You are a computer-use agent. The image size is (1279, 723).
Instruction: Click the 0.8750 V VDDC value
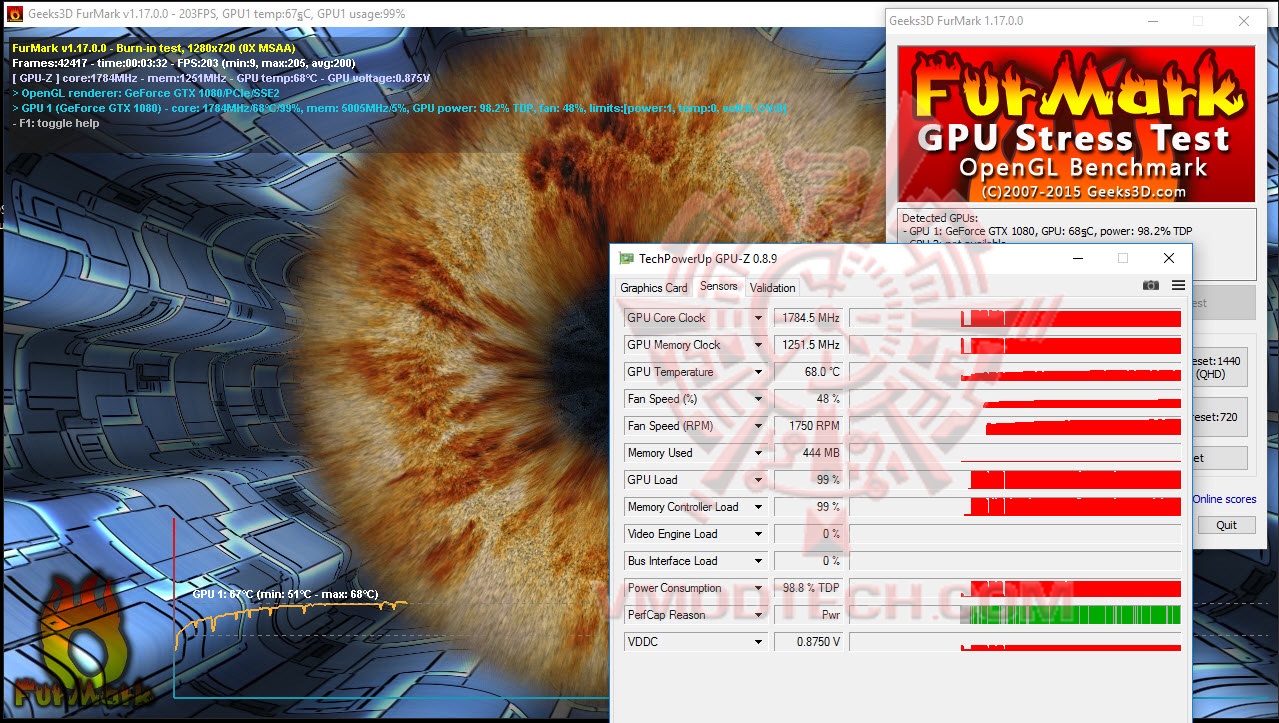pyautogui.click(x=809, y=642)
